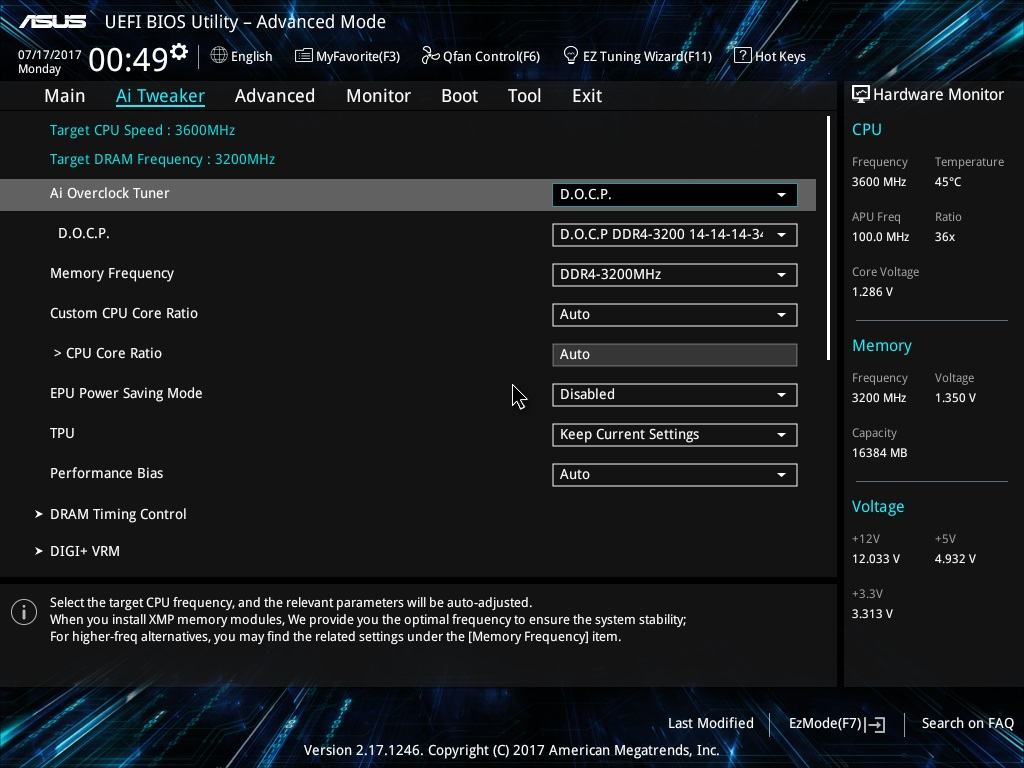
Task: Click Core Voltage value 1.286 V
Action: click(x=872, y=292)
